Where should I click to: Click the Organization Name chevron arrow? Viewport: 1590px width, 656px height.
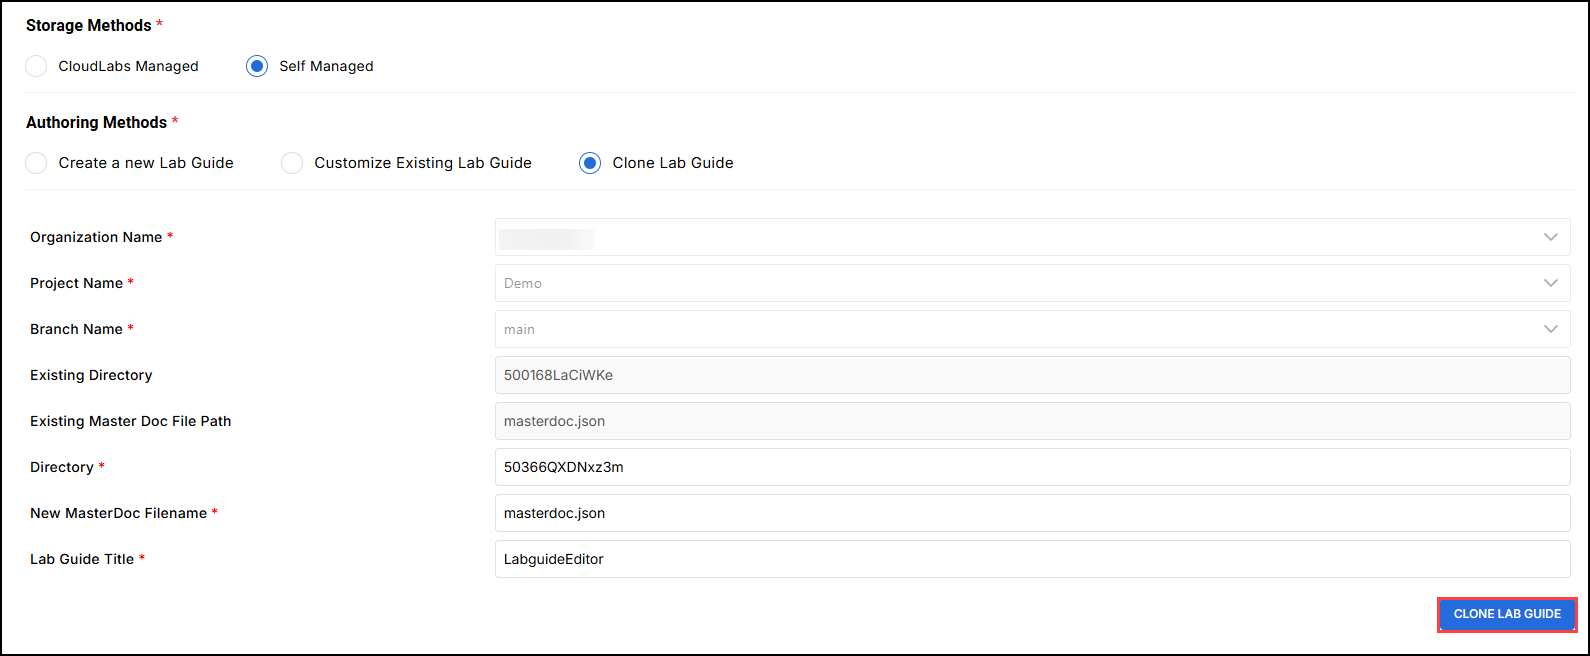click(x=1550, y=237)
